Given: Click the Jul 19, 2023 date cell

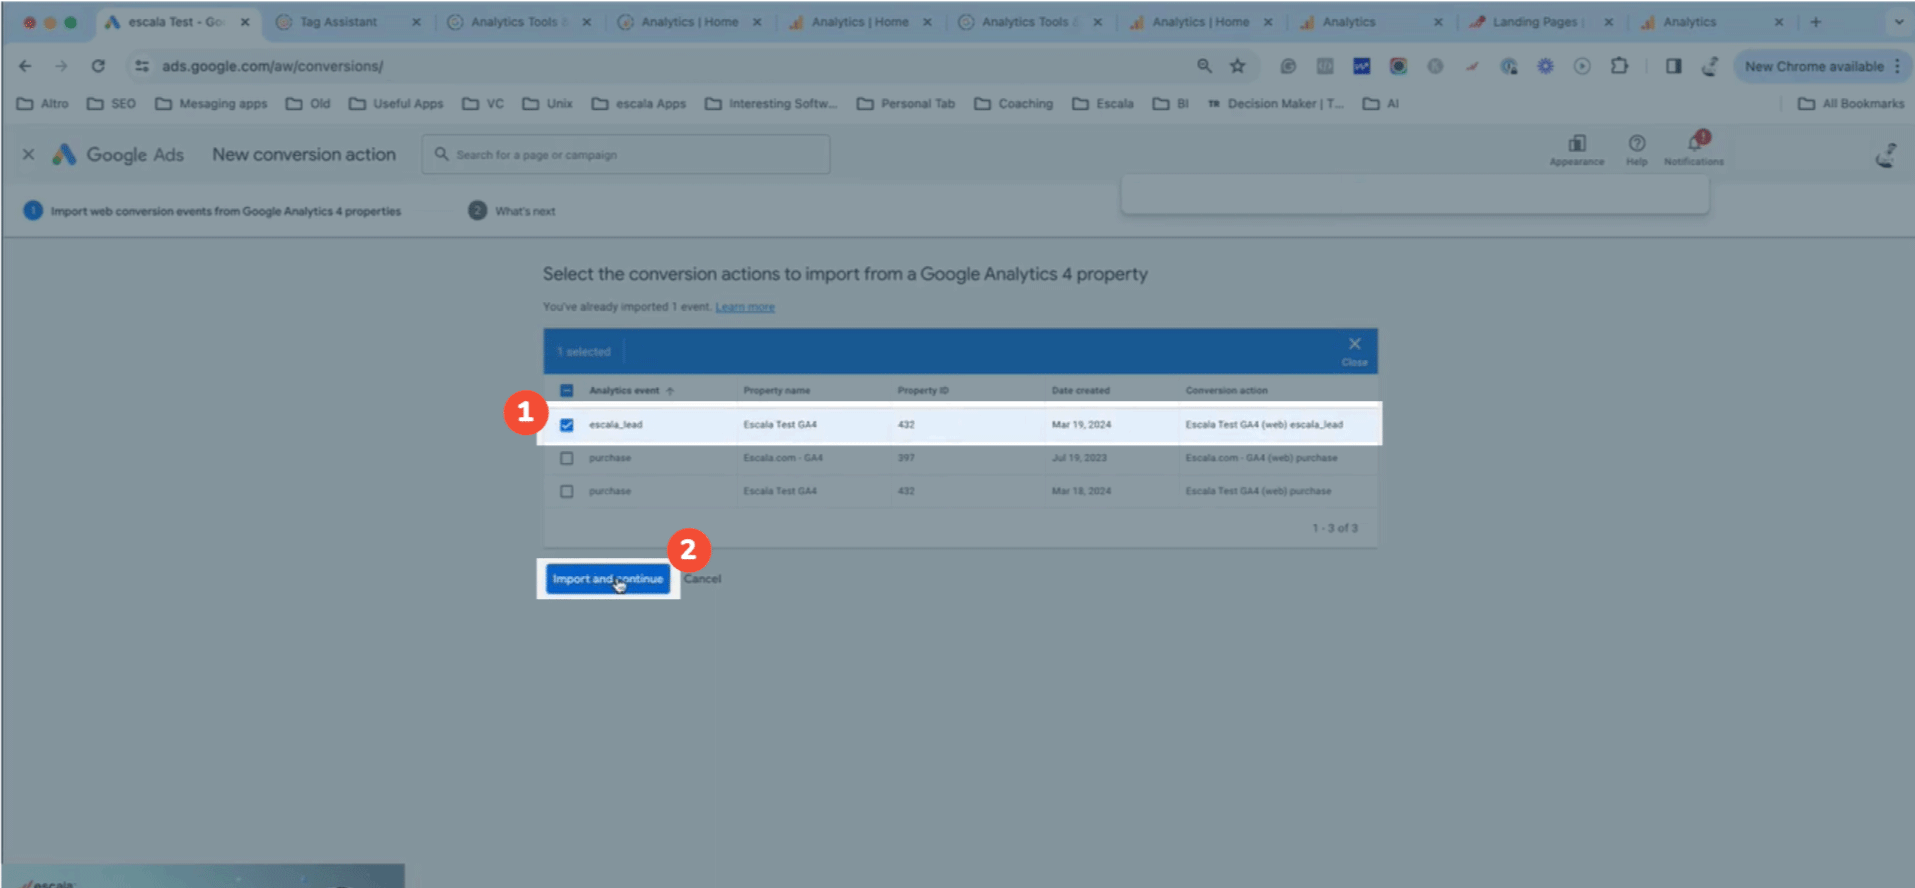Looking at the screenshot, I should pos(1079,458).
